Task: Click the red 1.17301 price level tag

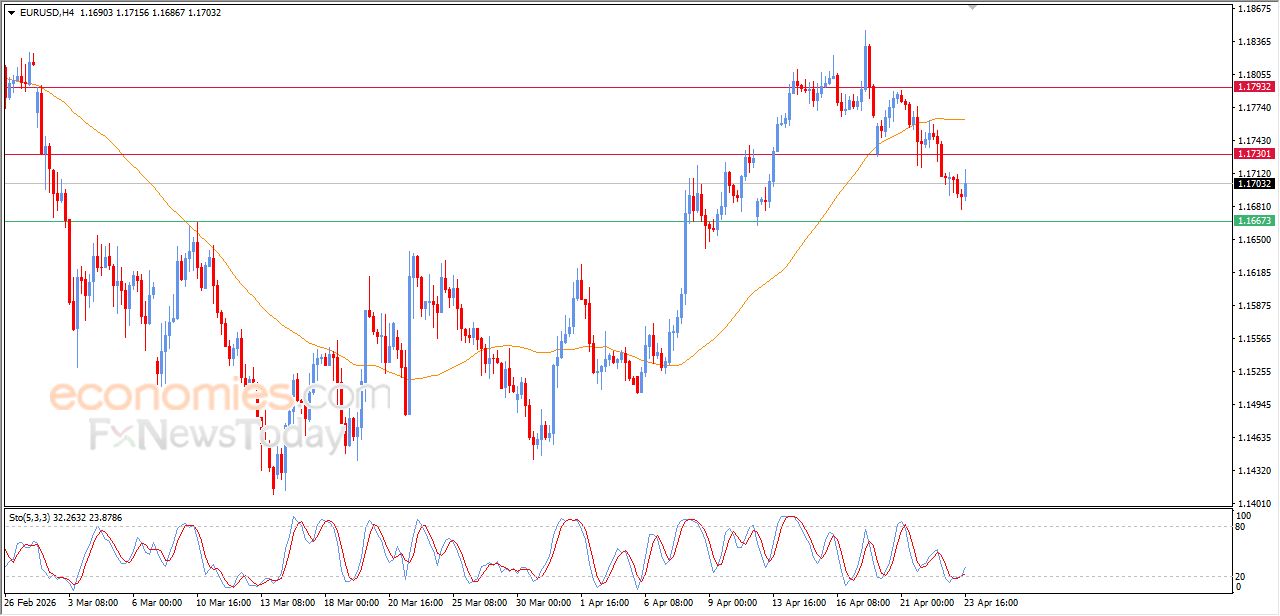Action: [1254, 154]
